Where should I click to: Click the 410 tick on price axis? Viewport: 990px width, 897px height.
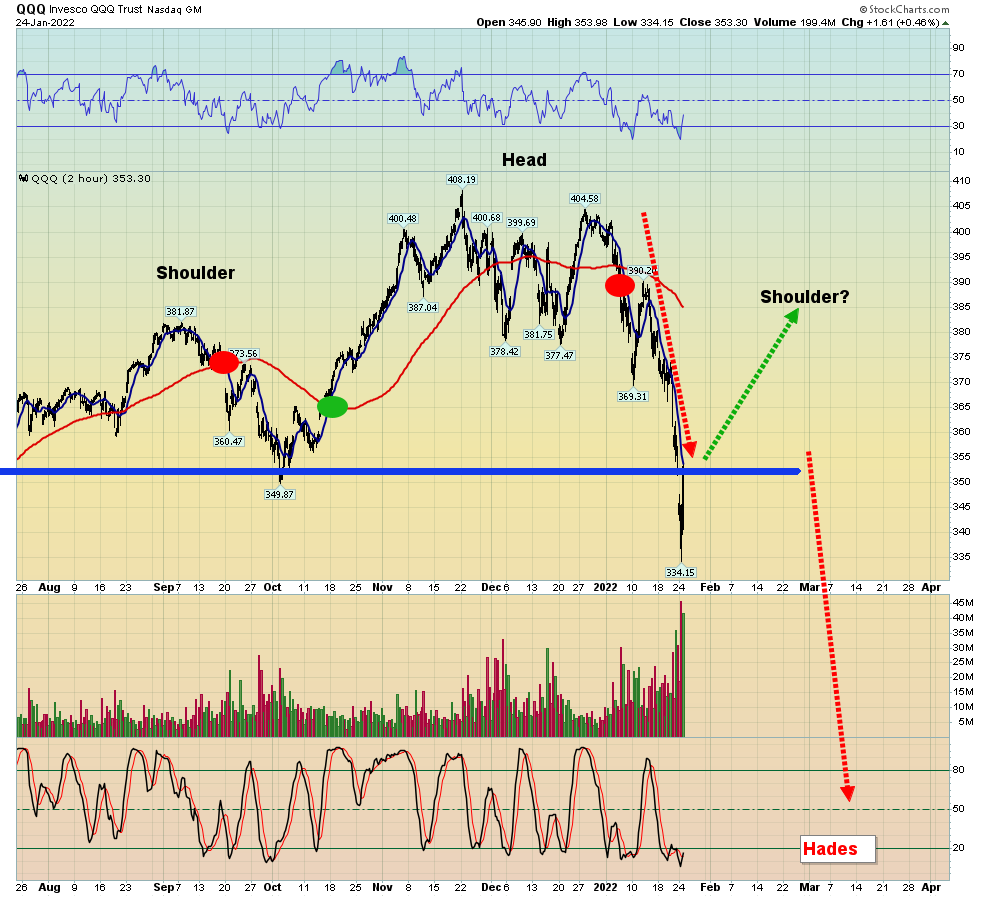962,181
